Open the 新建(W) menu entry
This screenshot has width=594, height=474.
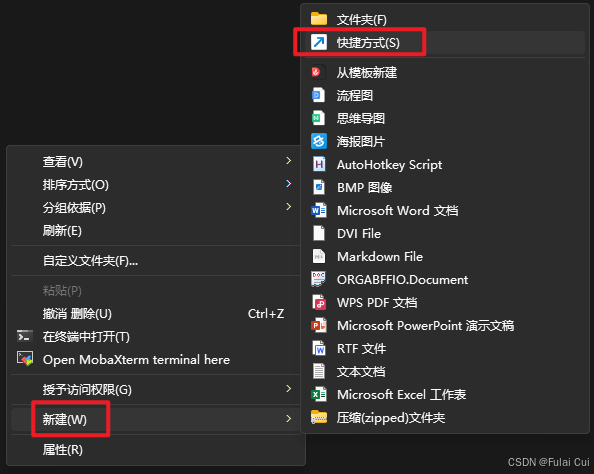156,419
